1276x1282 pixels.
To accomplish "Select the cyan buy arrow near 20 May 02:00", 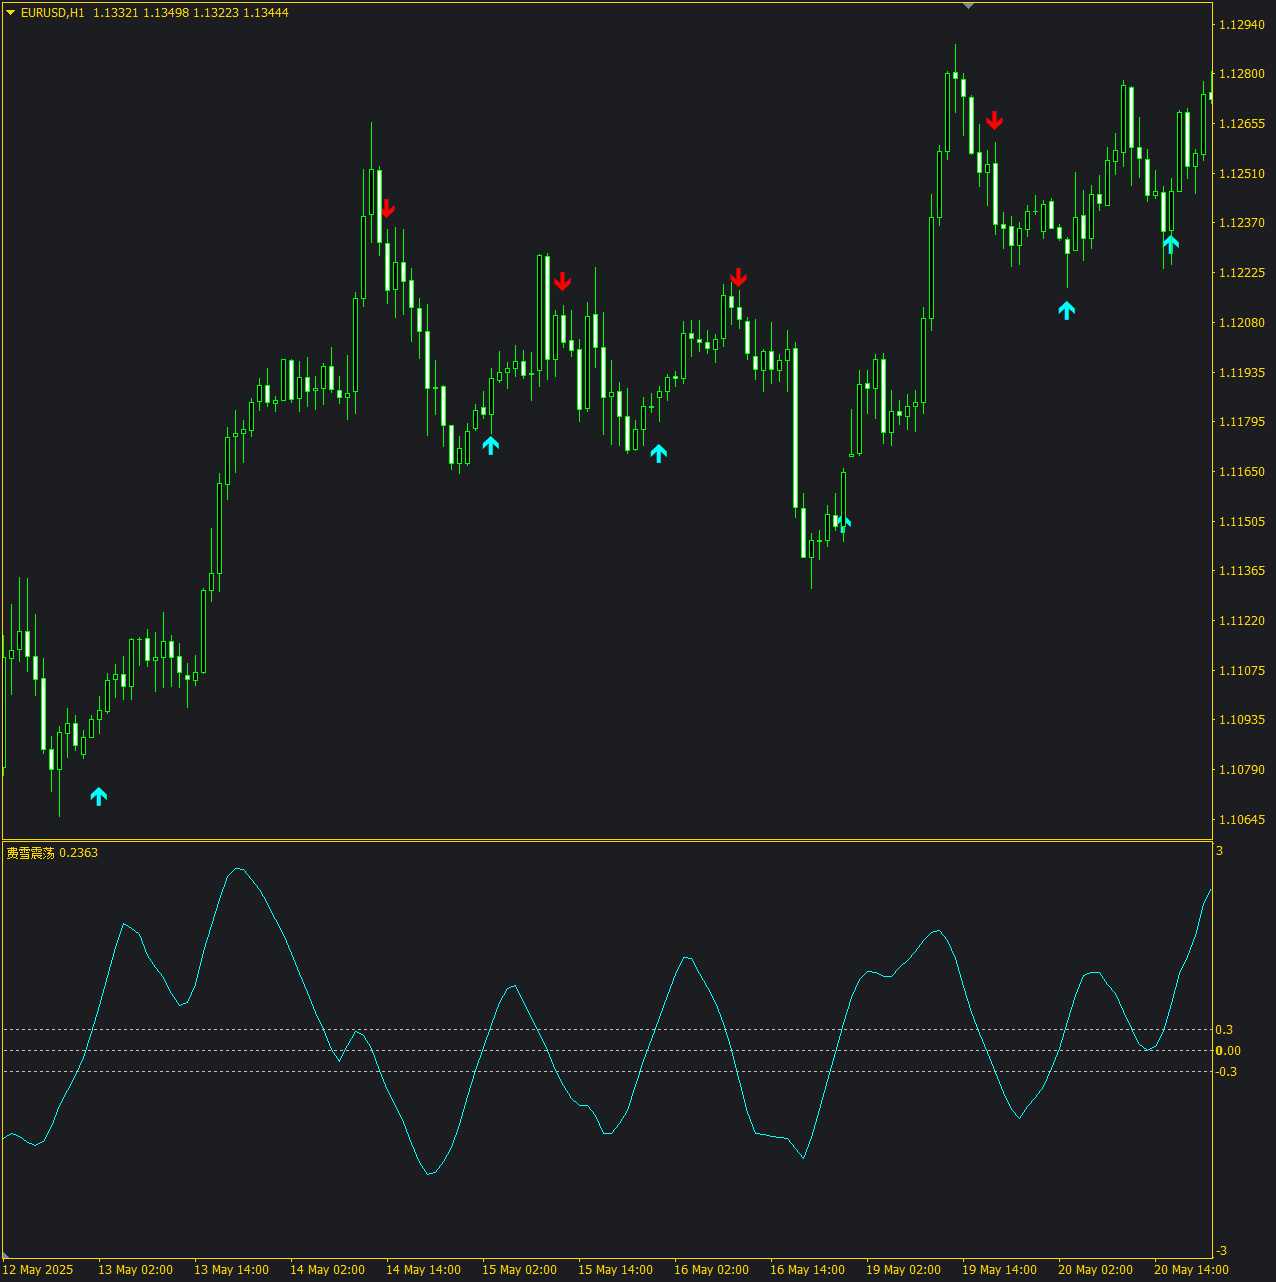I will click(1066, 310).
